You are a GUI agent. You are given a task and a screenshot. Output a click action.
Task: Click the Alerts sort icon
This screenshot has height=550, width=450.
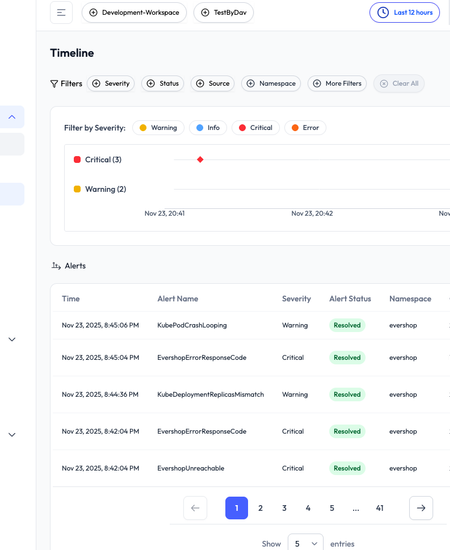[56, 266]
